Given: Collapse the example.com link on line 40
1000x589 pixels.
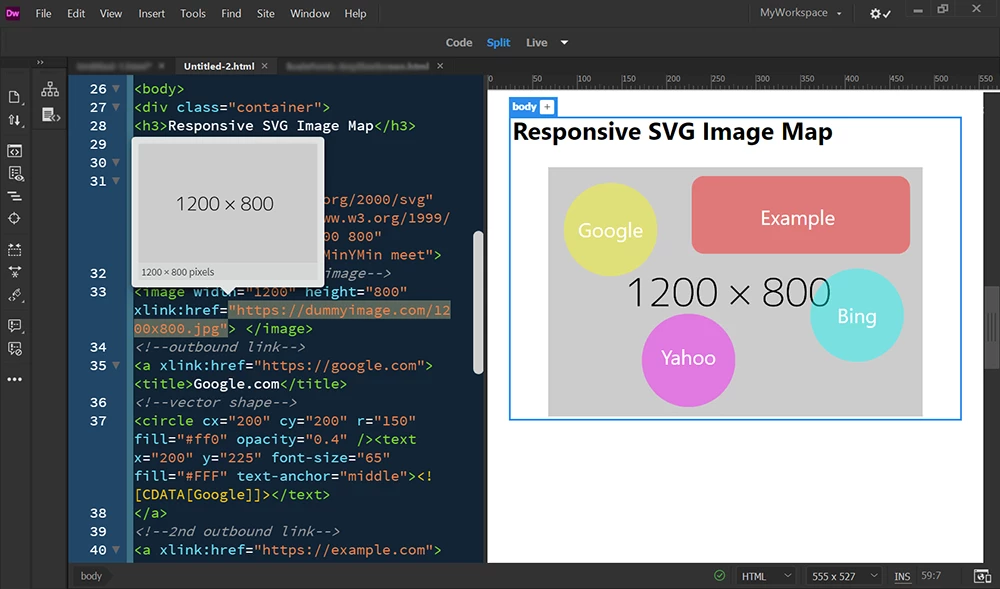Looking at the screenshot, I should pyautogui.click(x=116, y=549).
